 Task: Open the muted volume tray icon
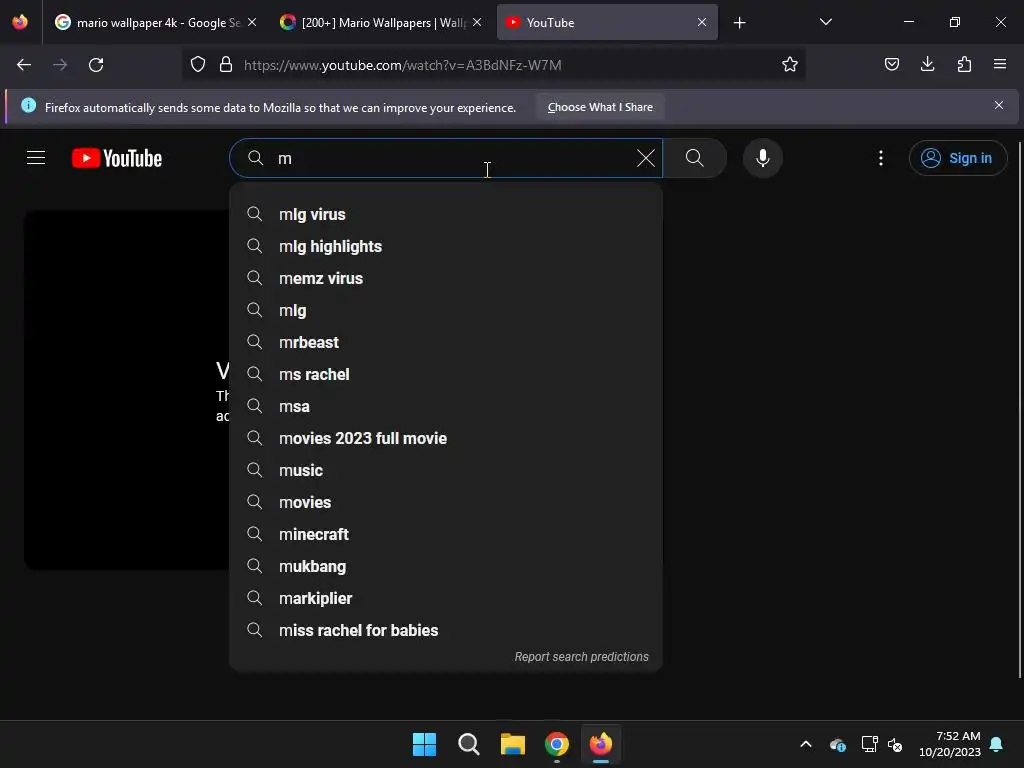[895, 744]
